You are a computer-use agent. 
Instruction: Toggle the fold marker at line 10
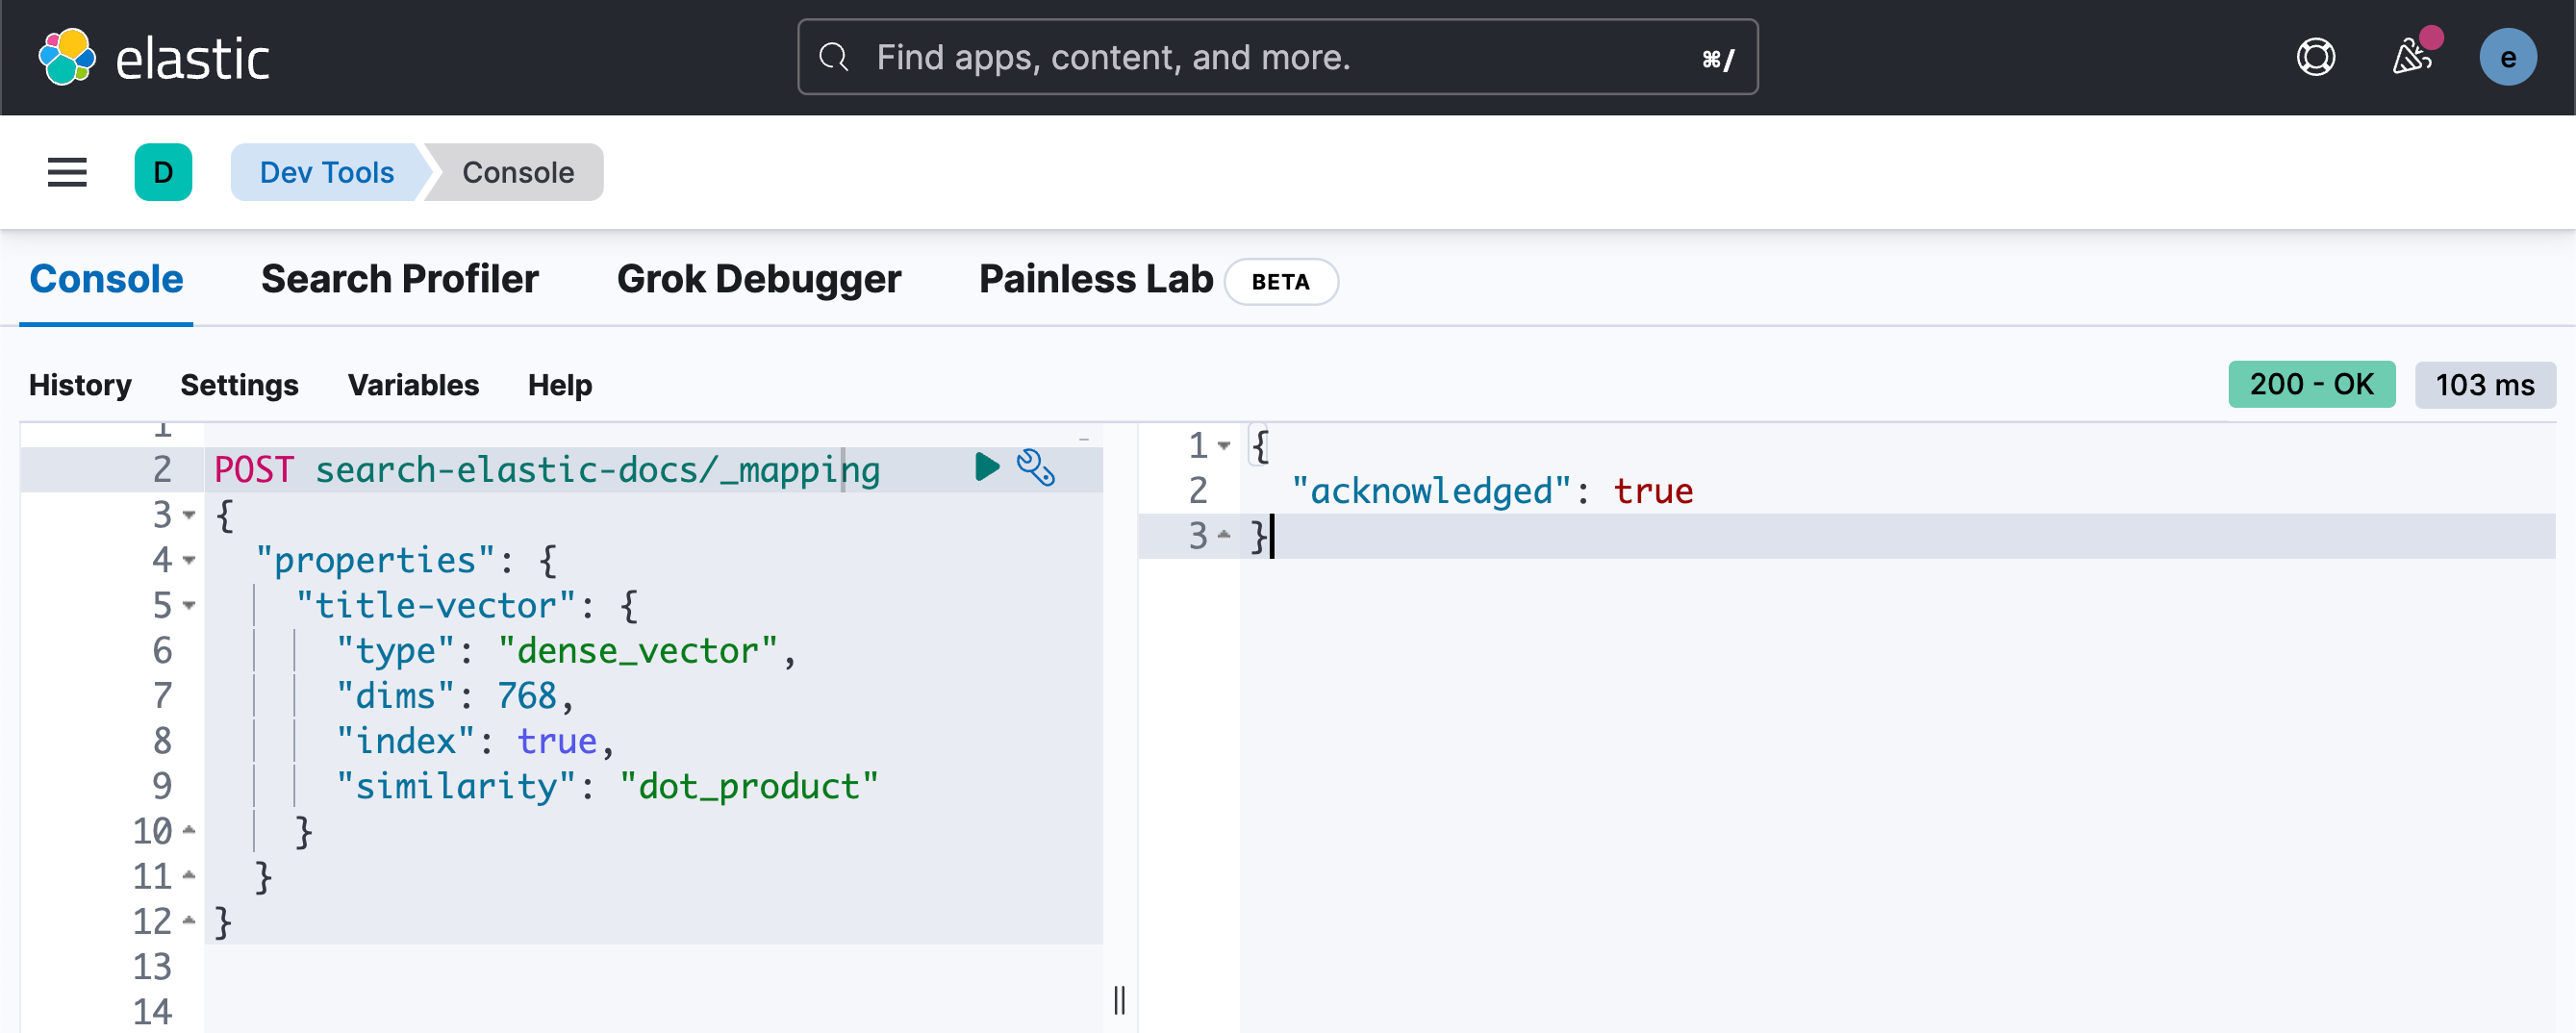click(189, 830)
